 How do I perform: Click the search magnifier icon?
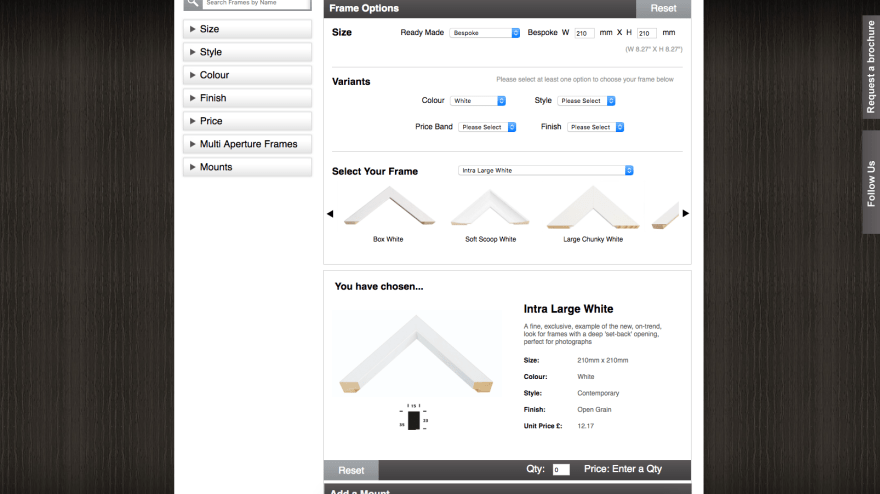(x=193, y=3)
